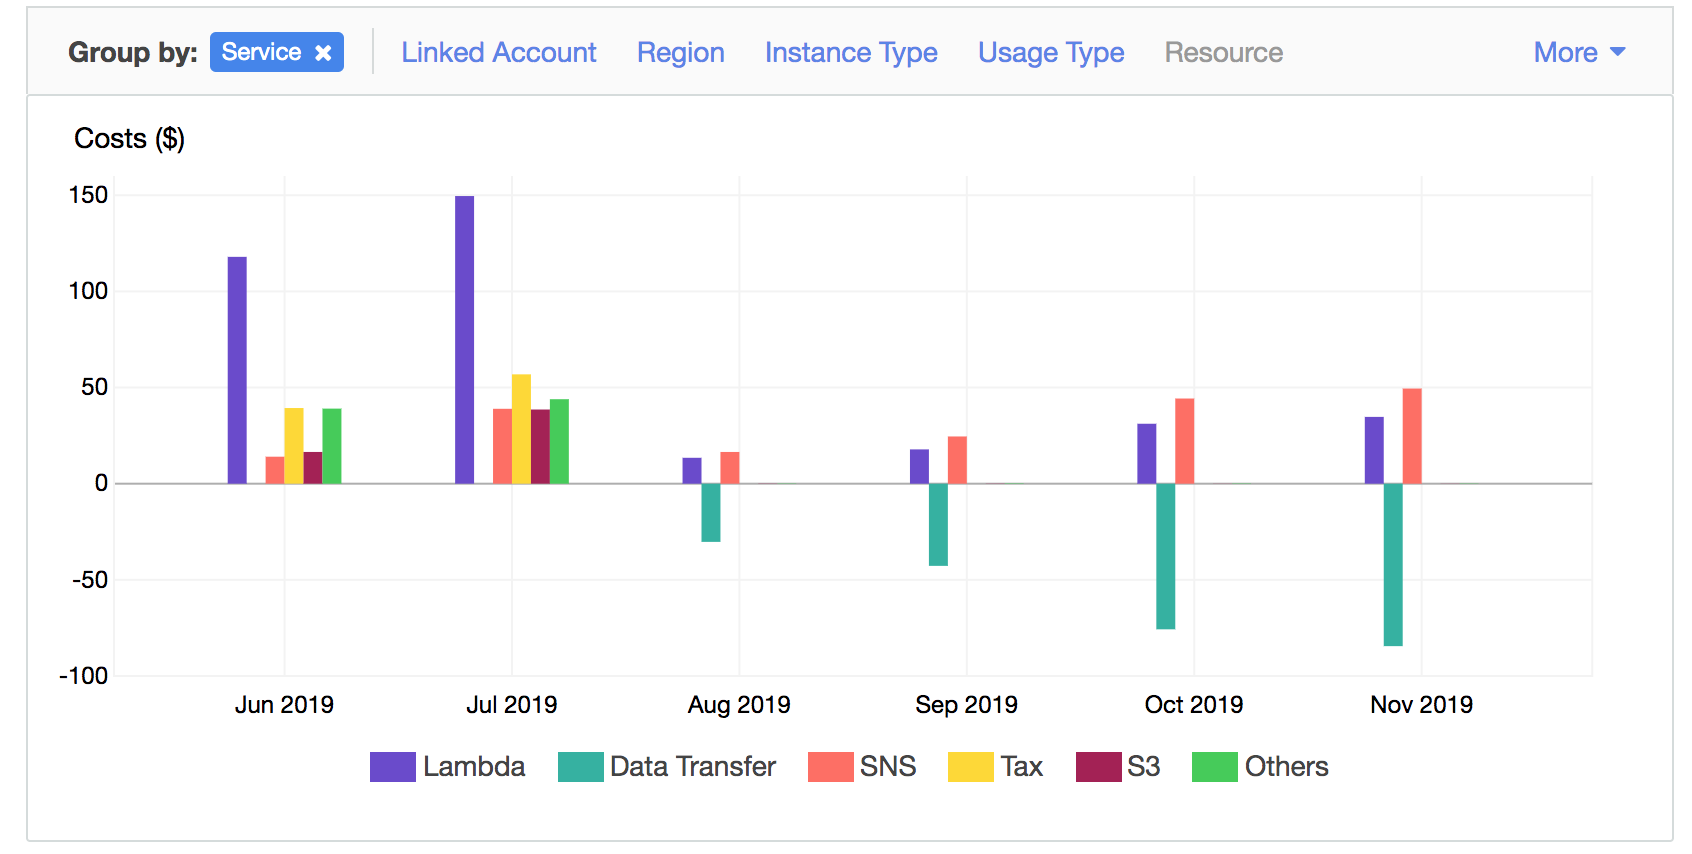Image resolution: width=1692 pixels, height=854 pixels.
Task: Group costs by Linked Account
Action: tap(498, 53)
